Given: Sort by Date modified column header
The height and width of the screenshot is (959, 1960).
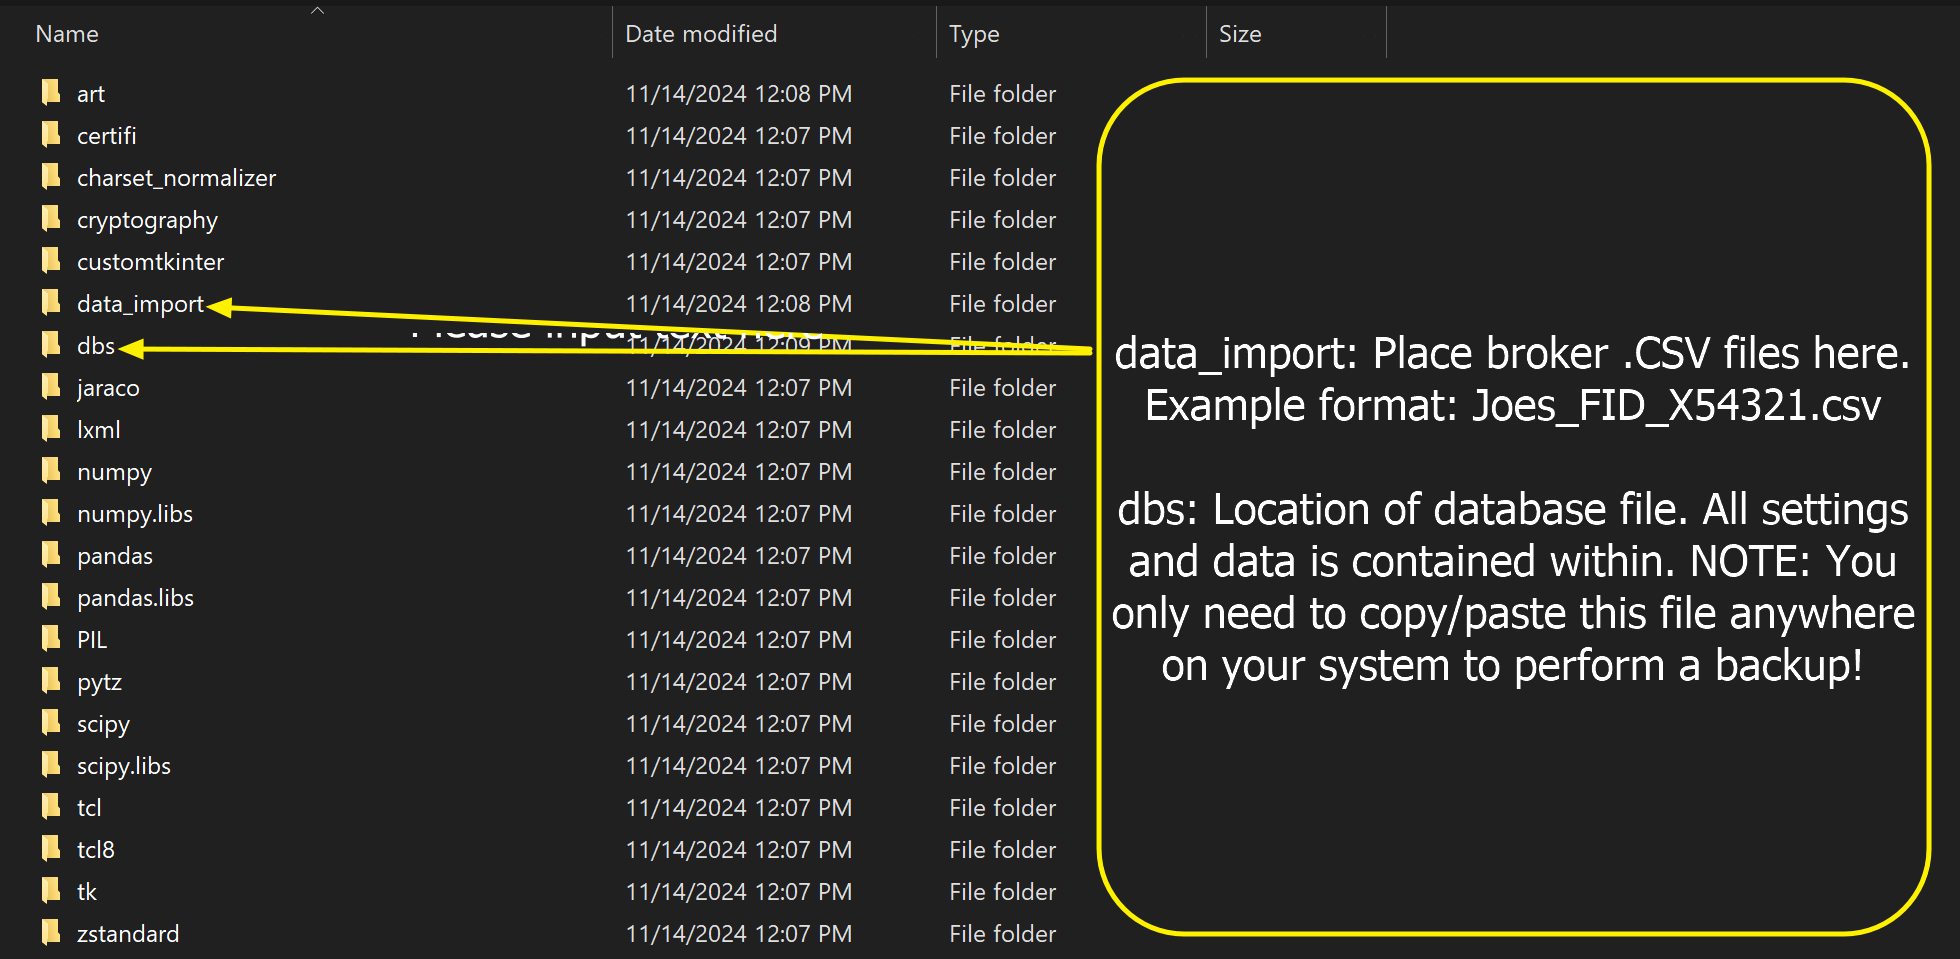Looking at the screenshot, I should 700,34.
